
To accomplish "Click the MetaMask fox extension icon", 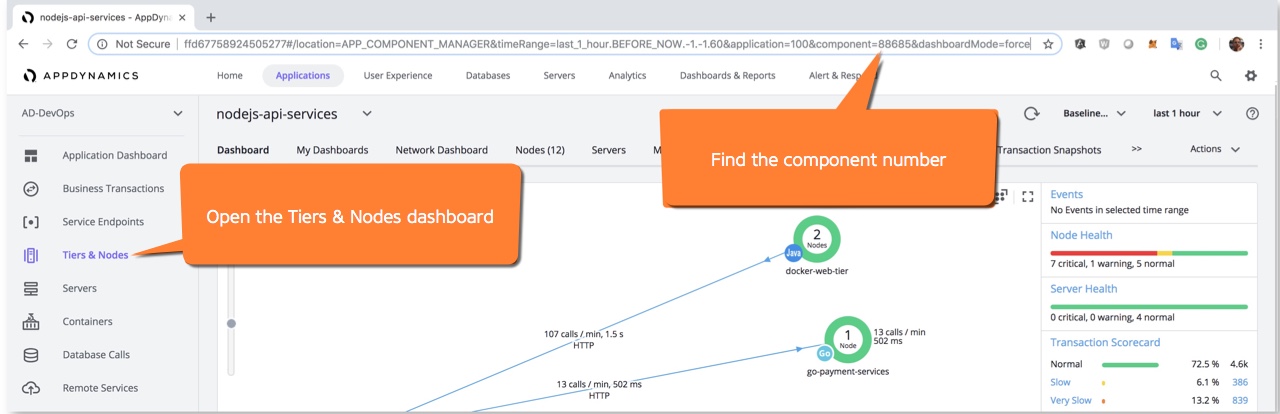I will (1152, 44).
